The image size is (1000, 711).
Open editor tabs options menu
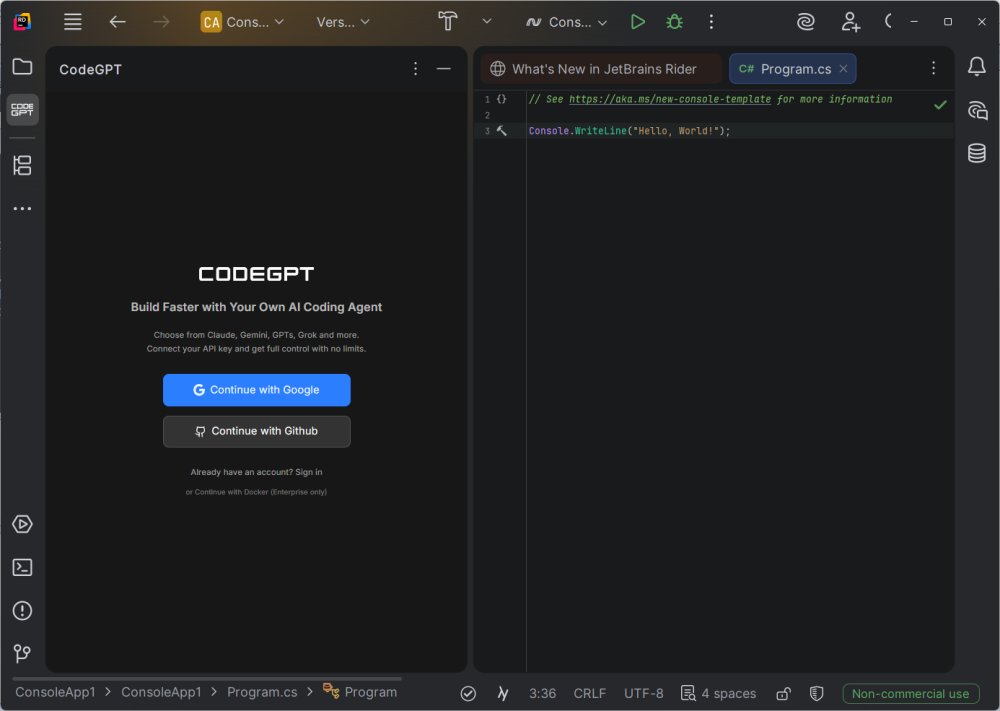point(933,68)
